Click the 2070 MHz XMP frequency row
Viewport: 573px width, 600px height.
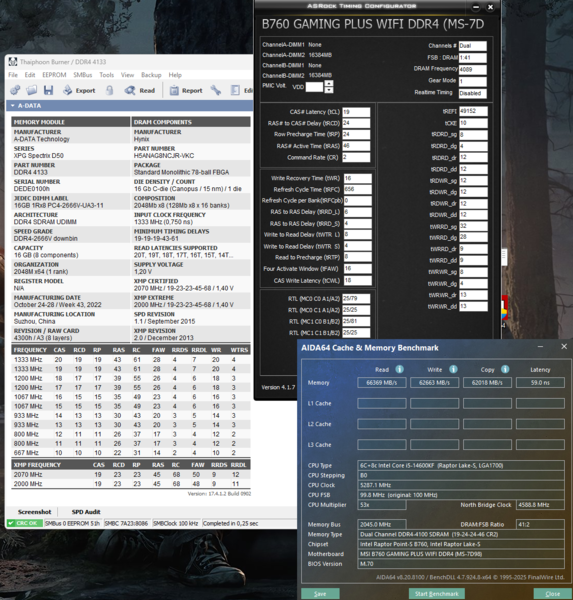pos(131,474)
